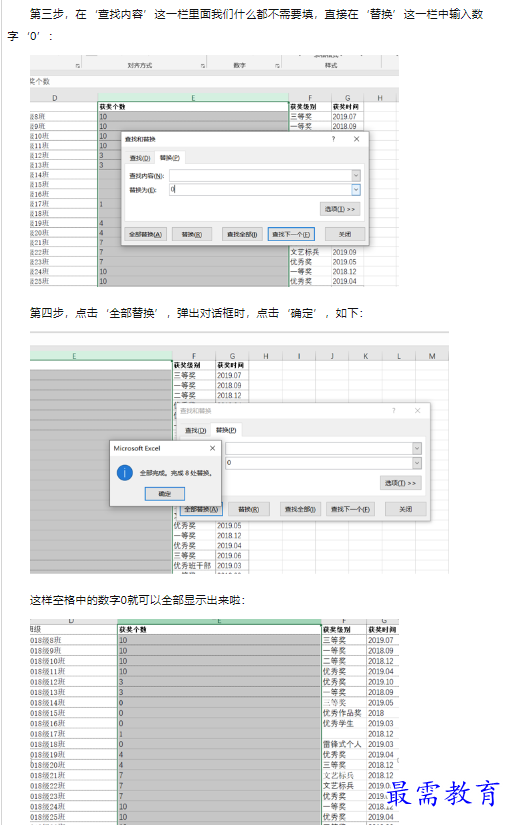Confirm the Microsoft Excel message with 确定
This screenshot has width=508, height=825.
165,494
